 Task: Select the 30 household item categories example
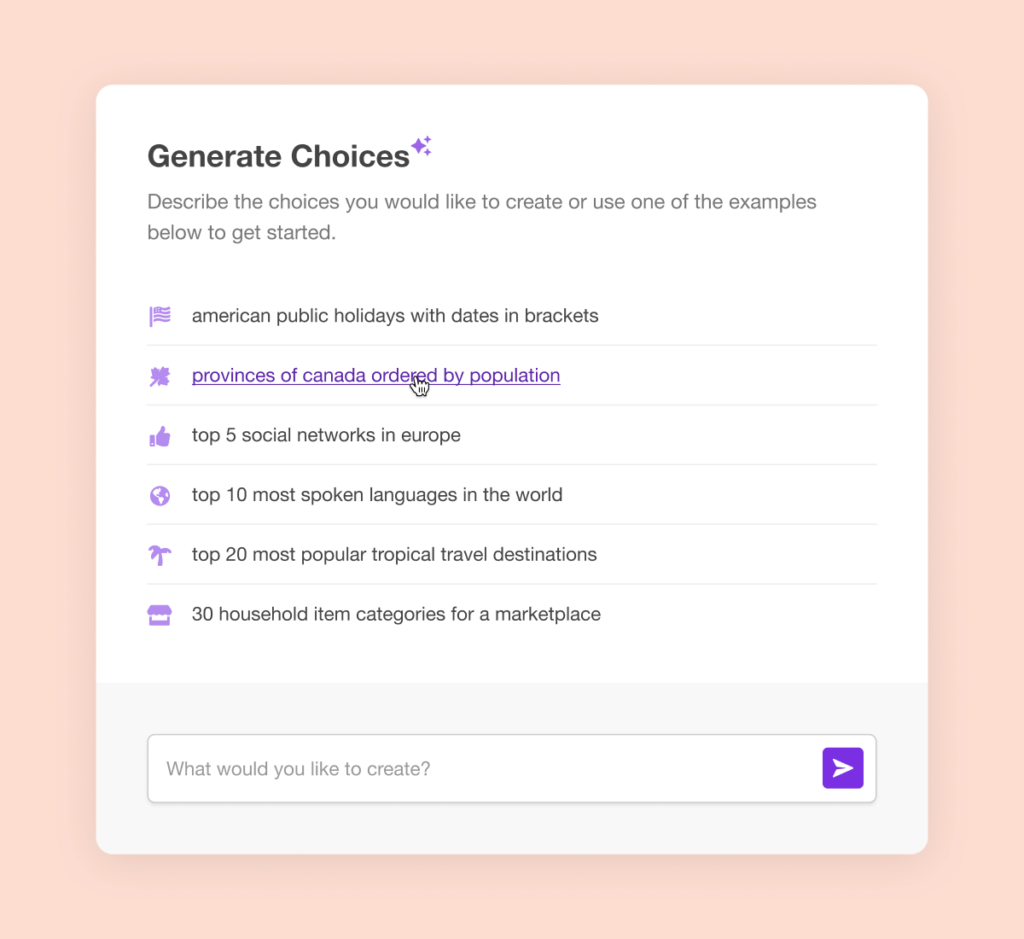tap(396, 614)
